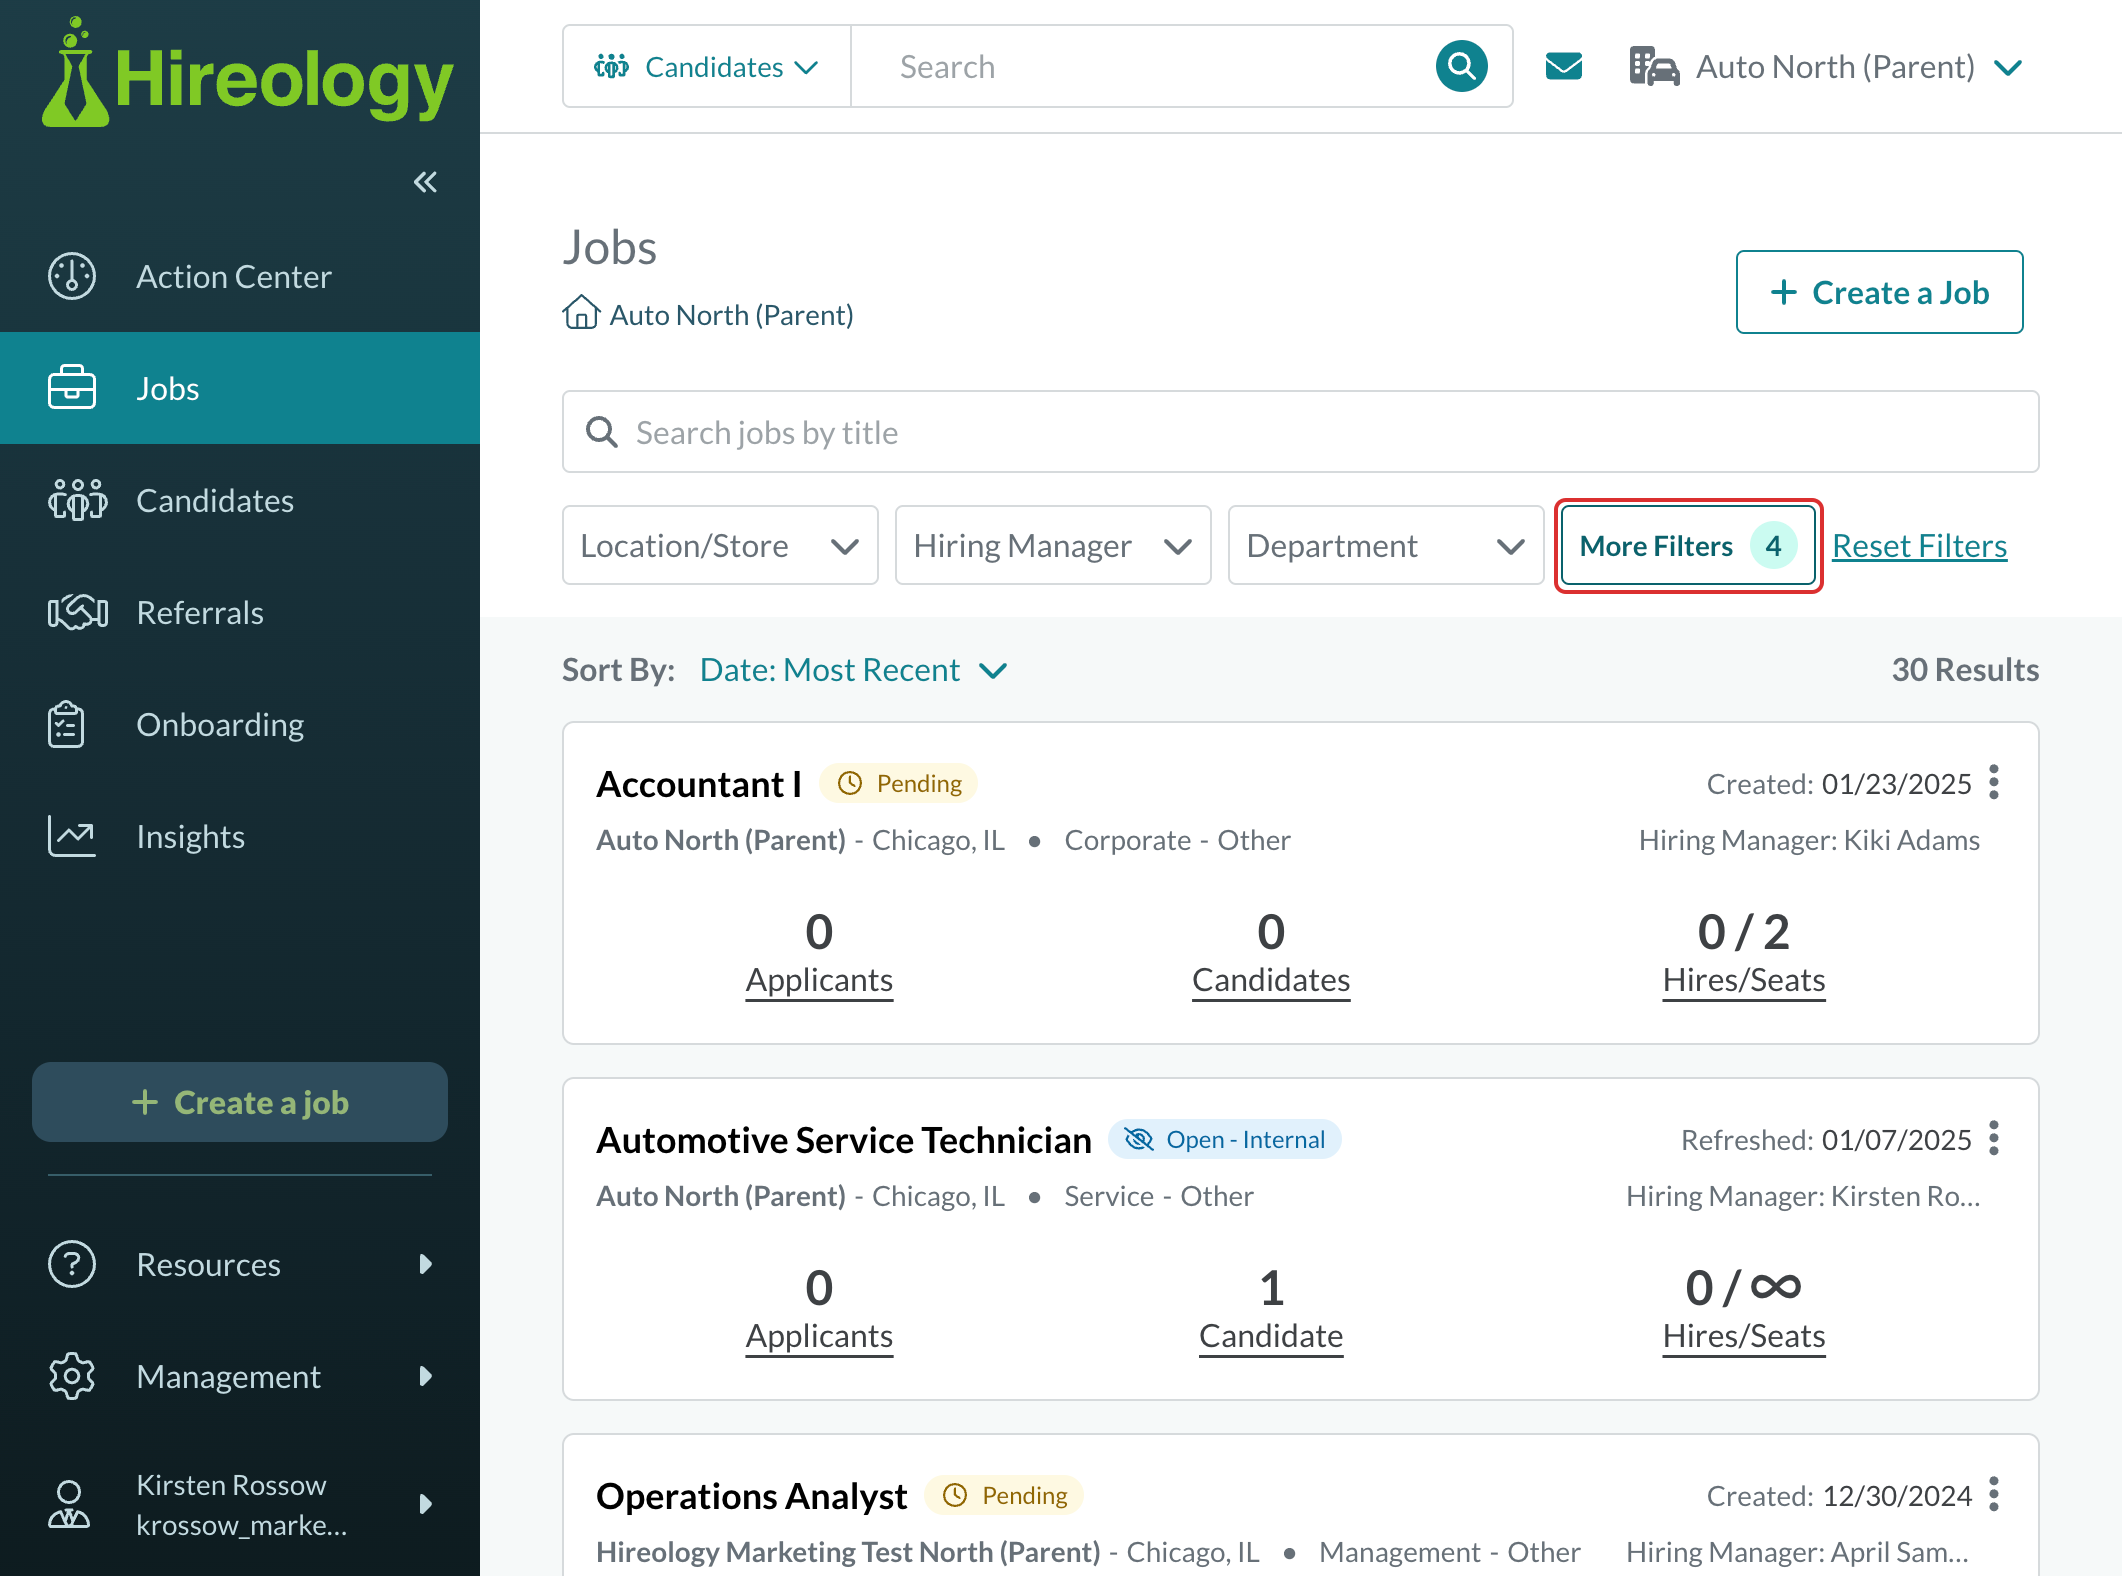Click the Refreshed: 01/07/2025 text
2122x1576 pixels.
tap(1826, 1140)
